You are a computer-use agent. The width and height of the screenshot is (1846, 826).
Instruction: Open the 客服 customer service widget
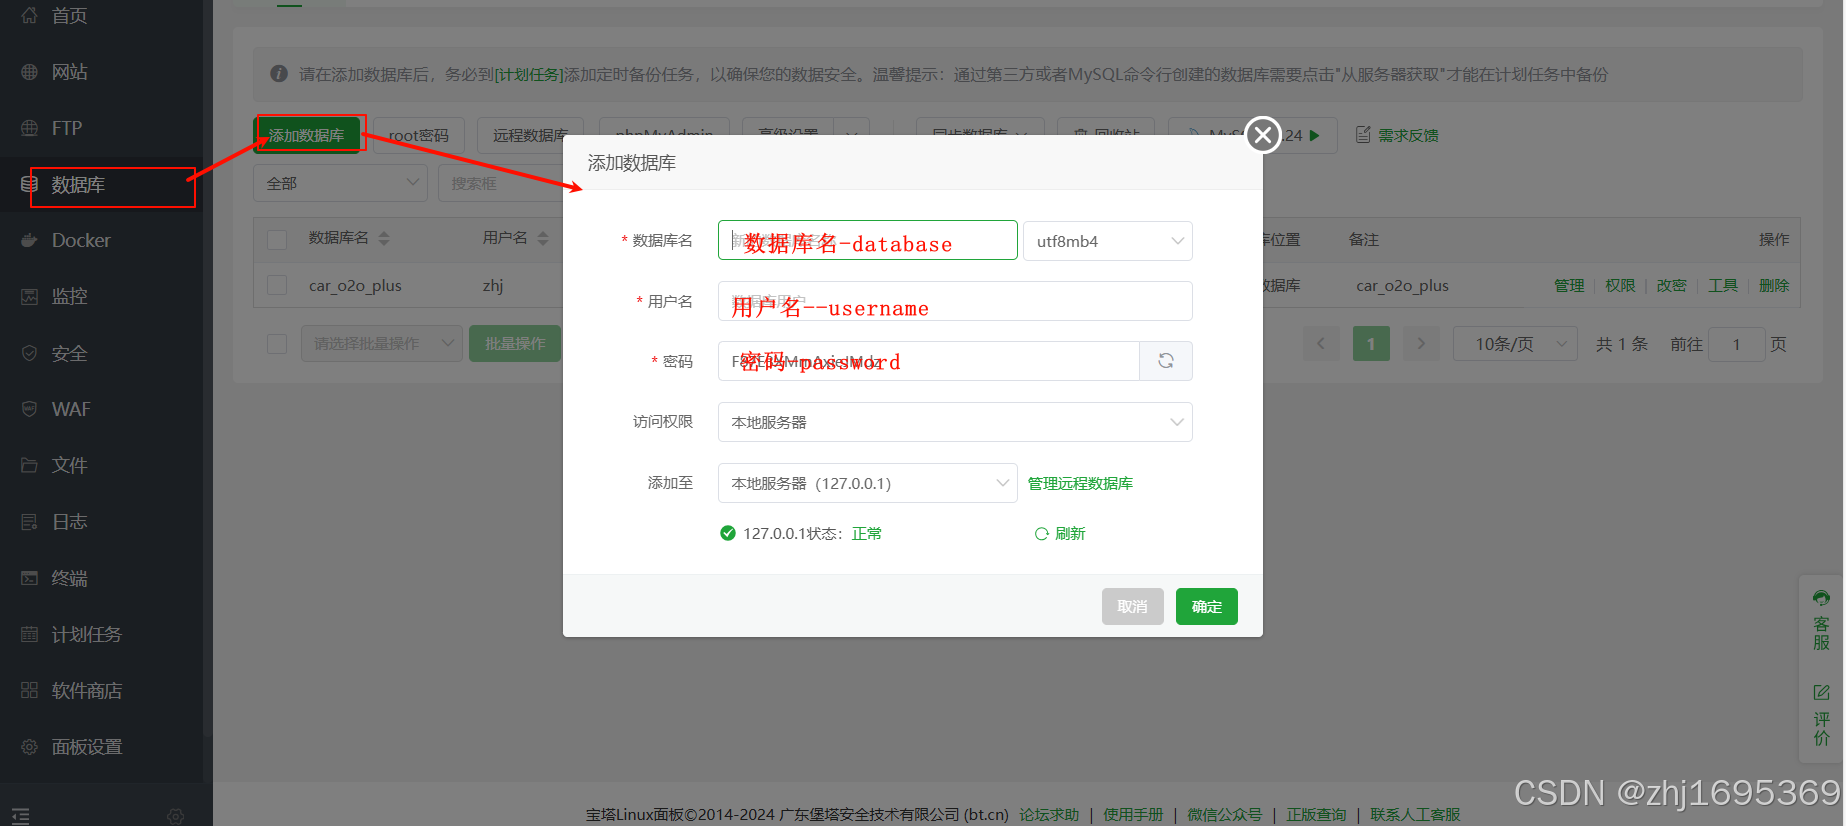(x=1821, y=620)
